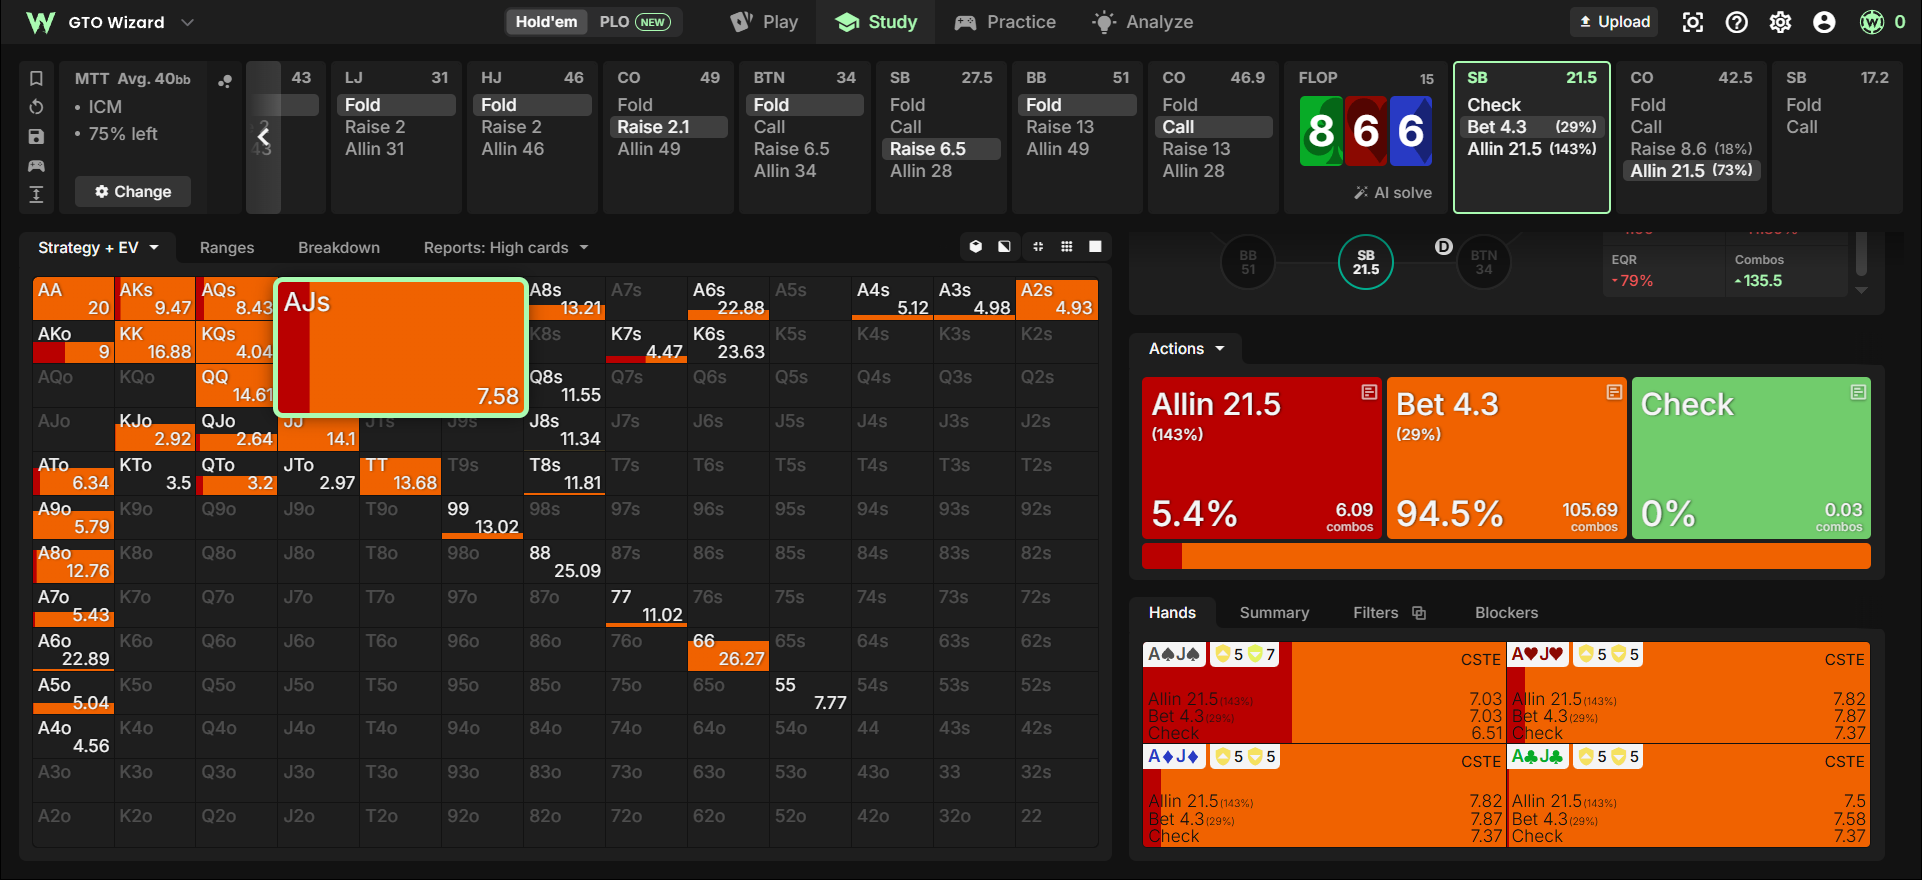Image resolution: width=1922 pixels, height=880 pixels.
Task: Select the AA cell in the hand matrix
Action: click(73, 299)
